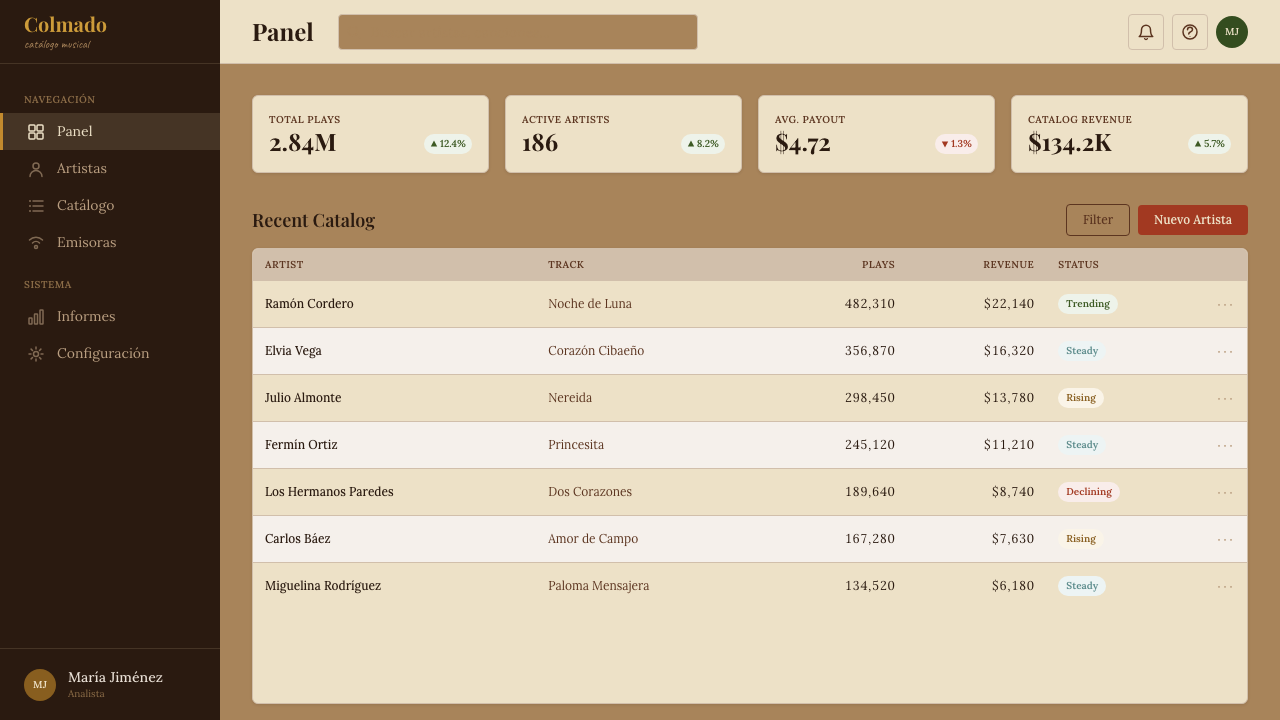
Task: Open row options for Miguelina Rodríguez
Action: coord(1225,586)
